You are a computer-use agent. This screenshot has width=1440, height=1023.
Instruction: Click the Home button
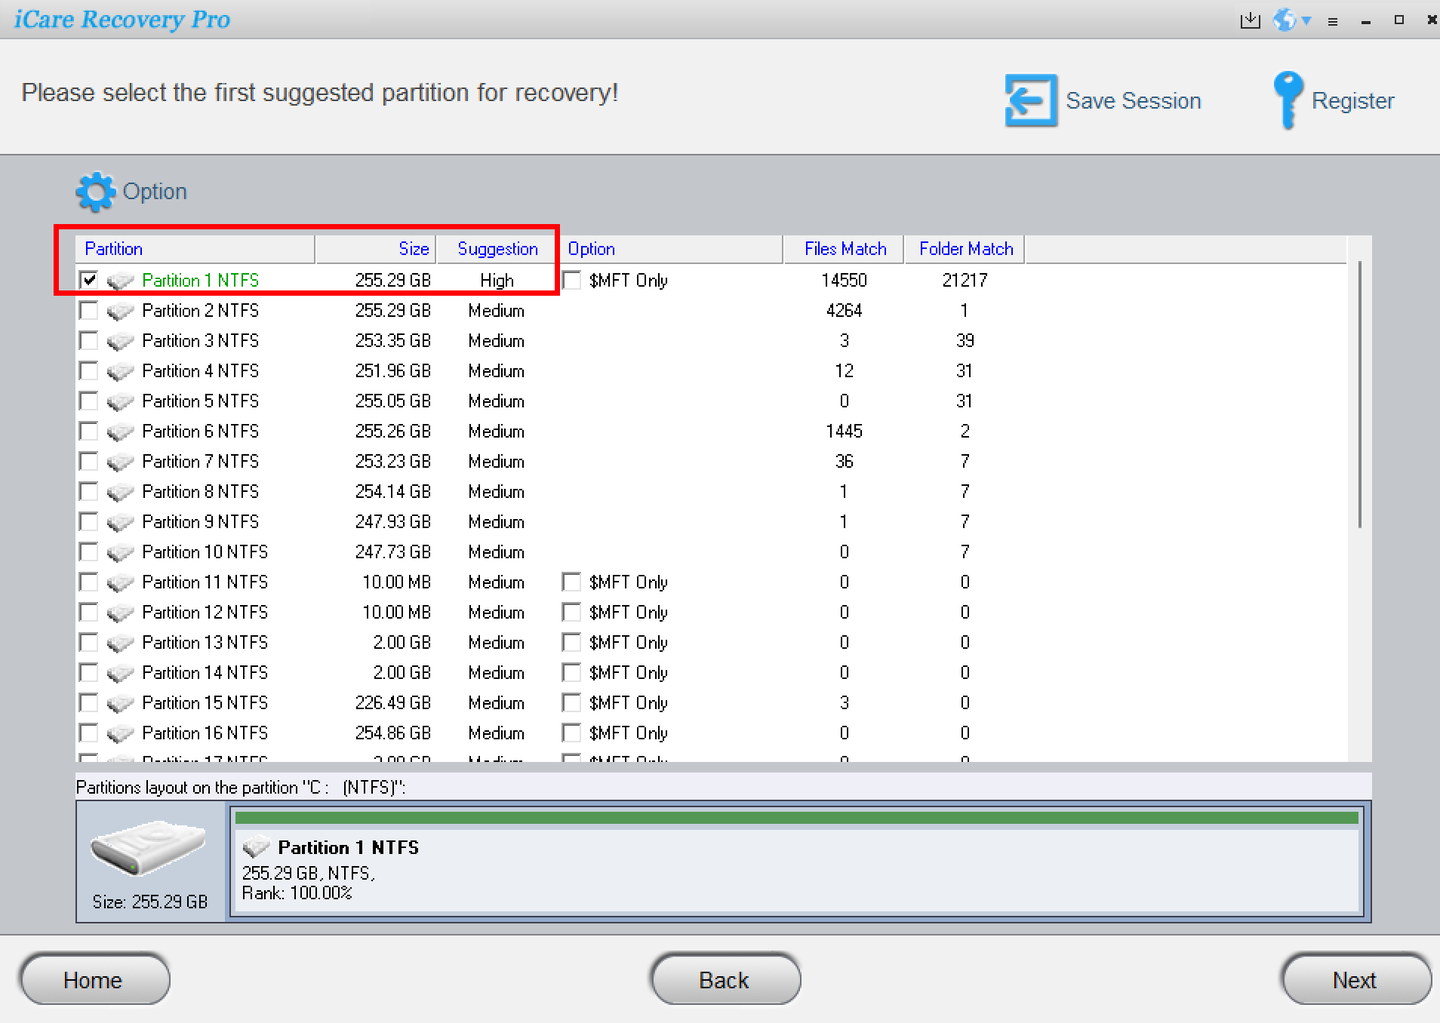point(93,980)
